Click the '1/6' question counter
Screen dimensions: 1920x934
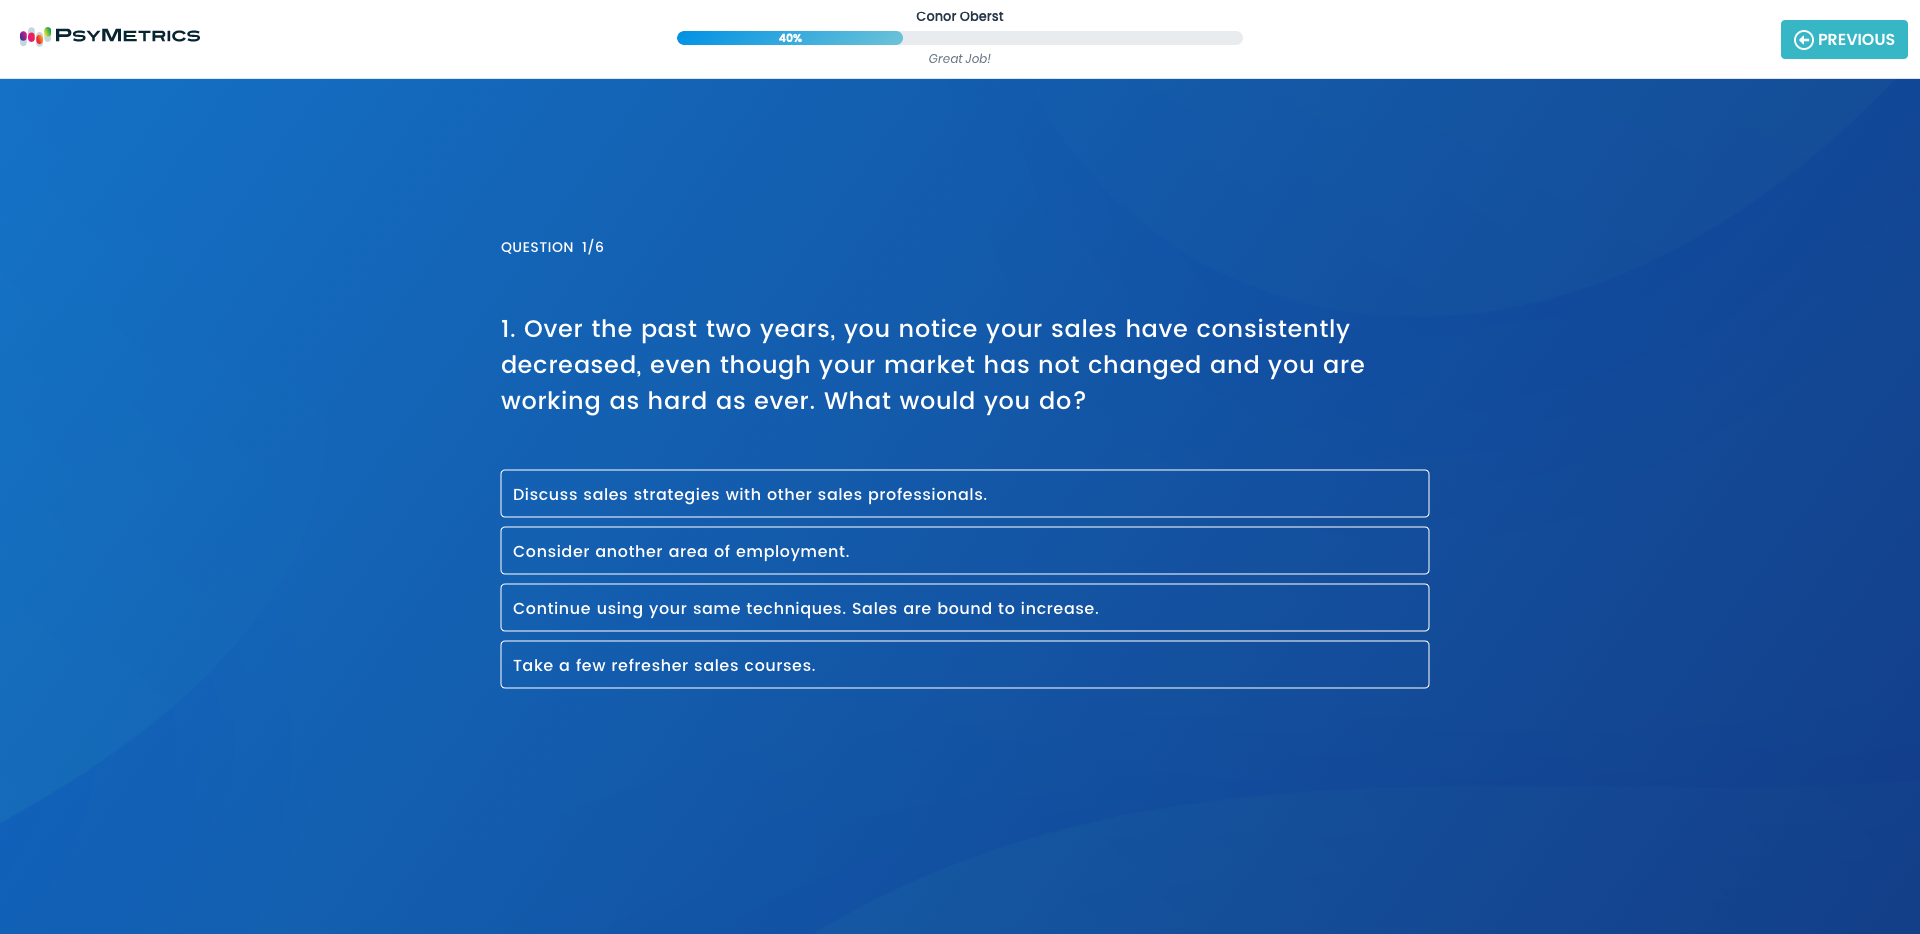click(593, 247)
